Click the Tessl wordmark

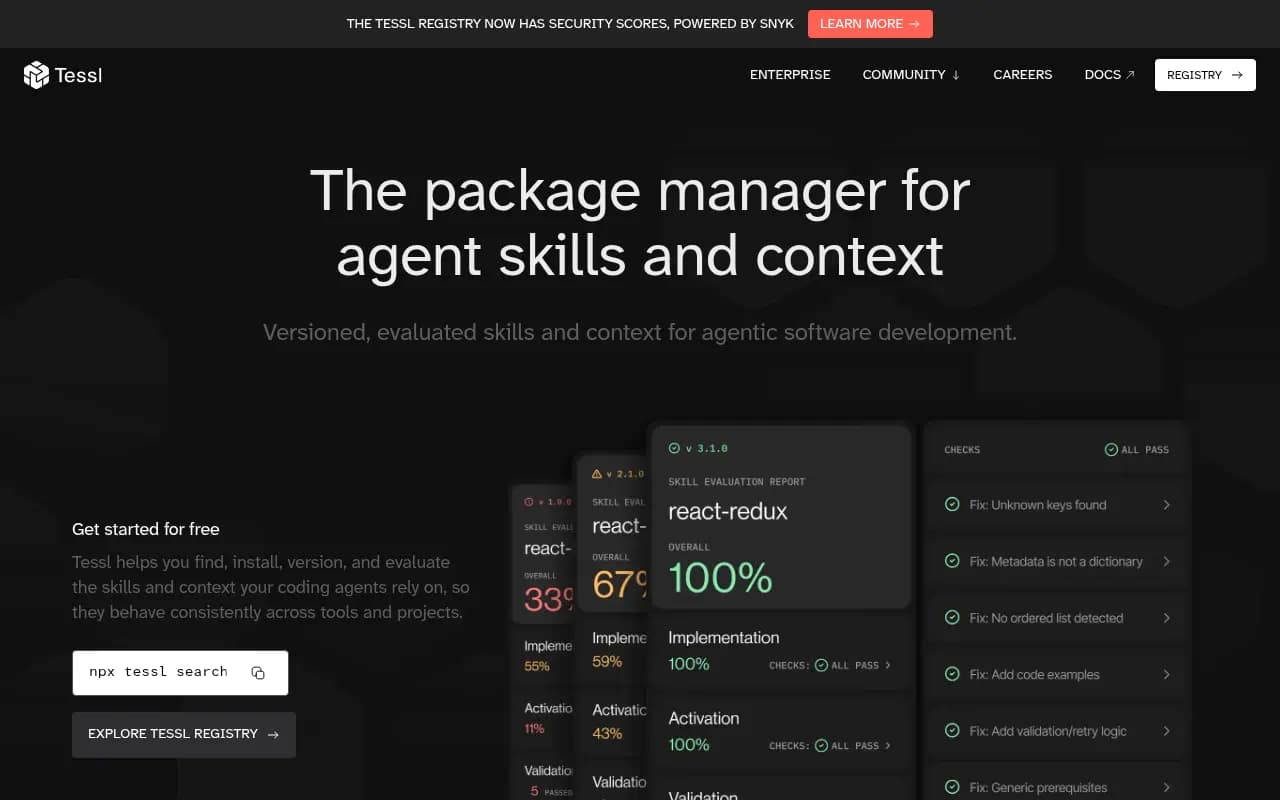click(78, 76)
